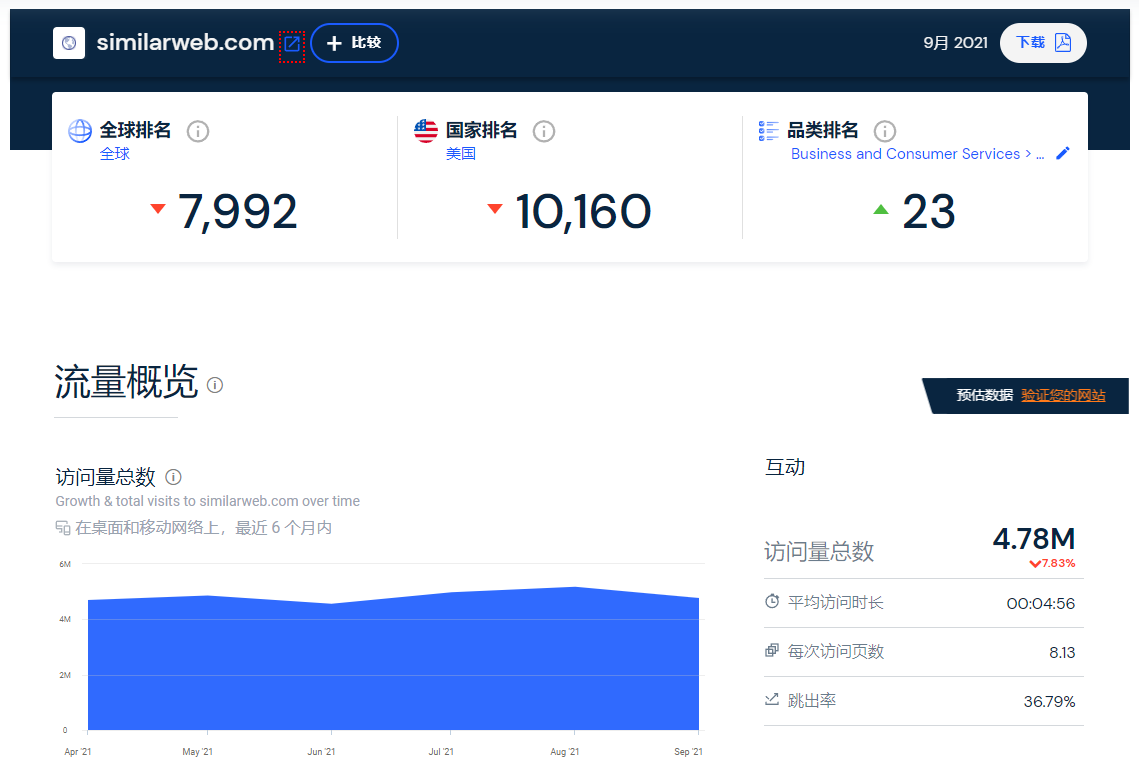Click the US flag icon beside 国家排名
This screenshot has height=768, width=1139.
425,130
